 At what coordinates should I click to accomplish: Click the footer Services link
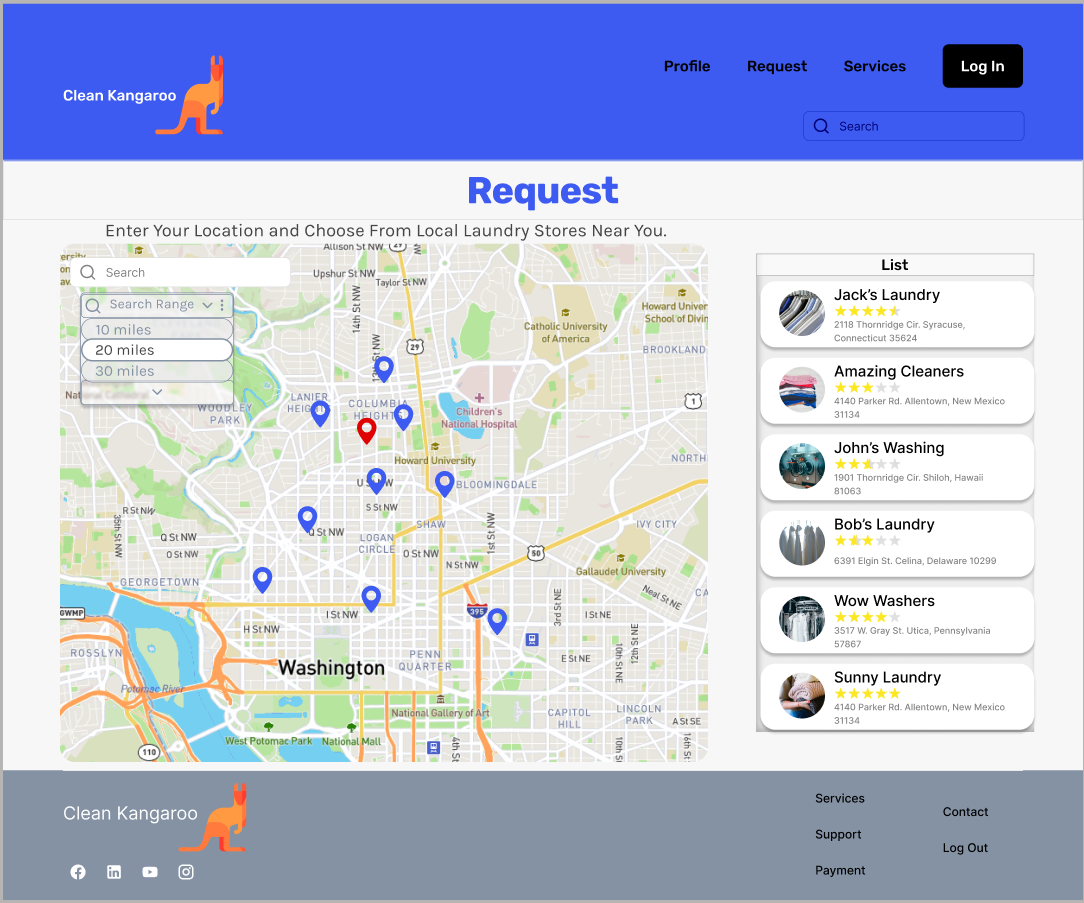[x=839, y=799]
